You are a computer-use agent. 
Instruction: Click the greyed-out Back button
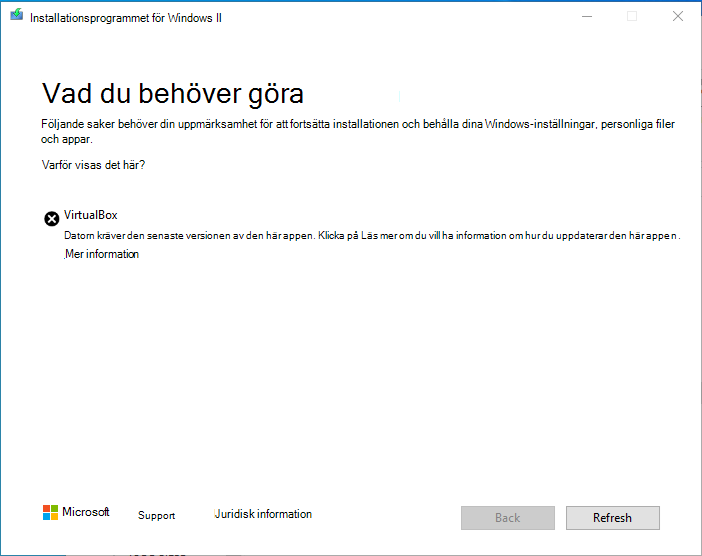[508, 518]
